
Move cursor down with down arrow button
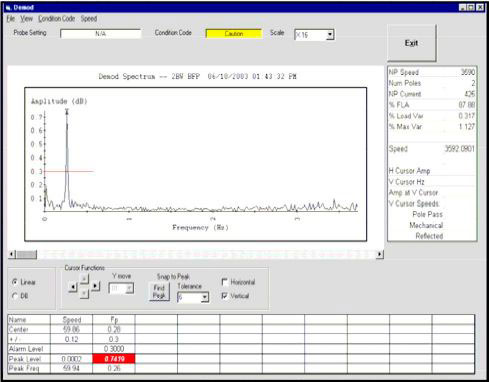(x=84, y=293)
